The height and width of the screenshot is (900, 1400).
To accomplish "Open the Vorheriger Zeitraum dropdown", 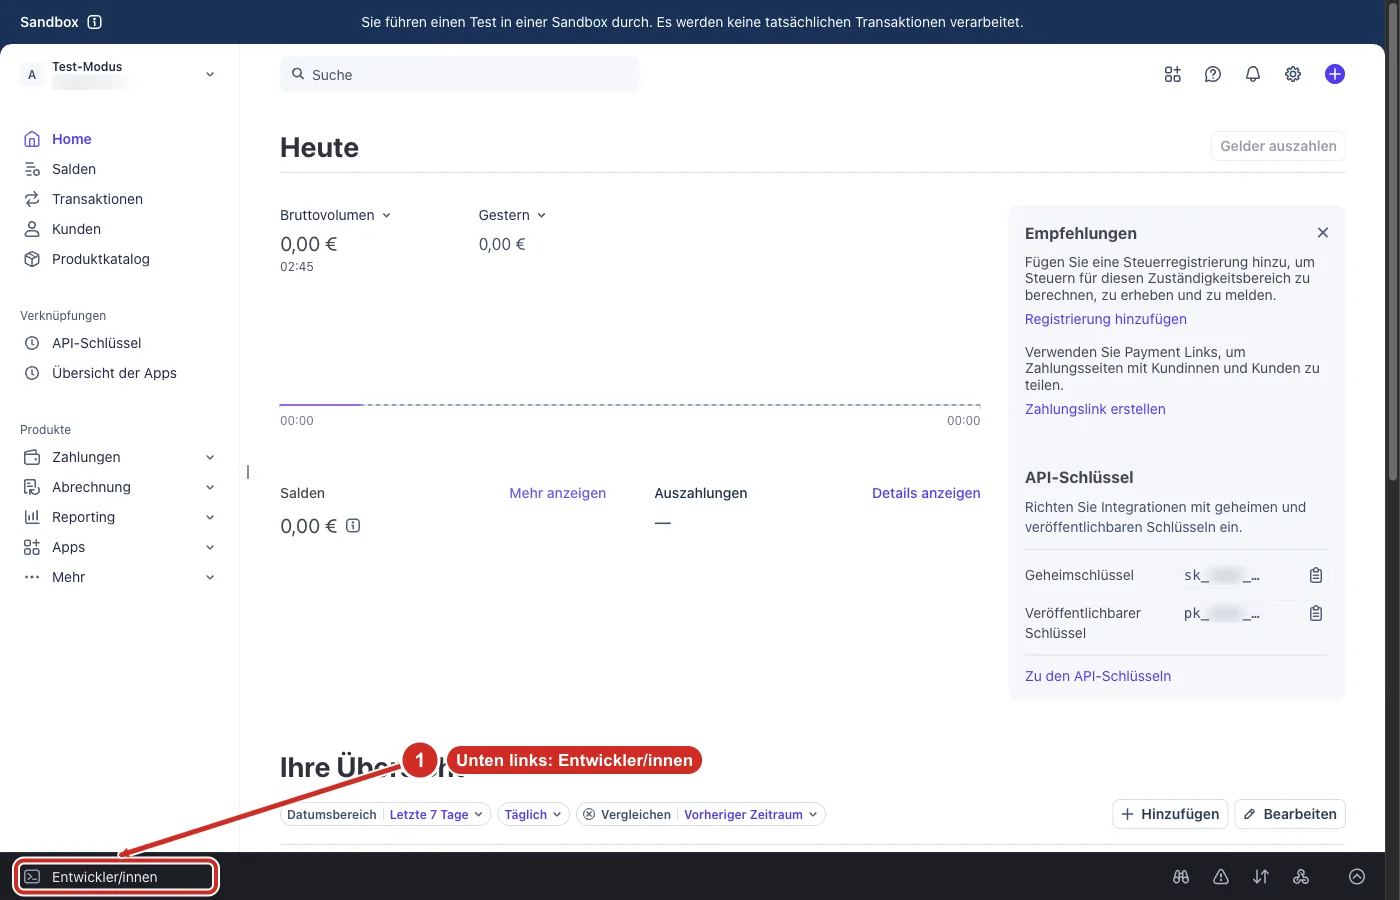I will pos(751,814).
